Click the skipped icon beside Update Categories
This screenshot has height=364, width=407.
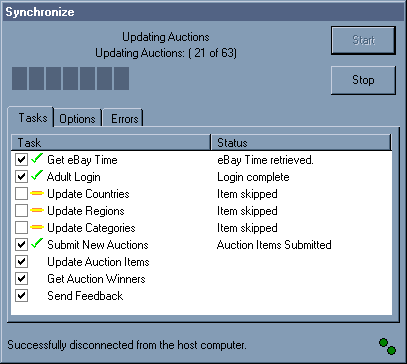pos(37,227)
